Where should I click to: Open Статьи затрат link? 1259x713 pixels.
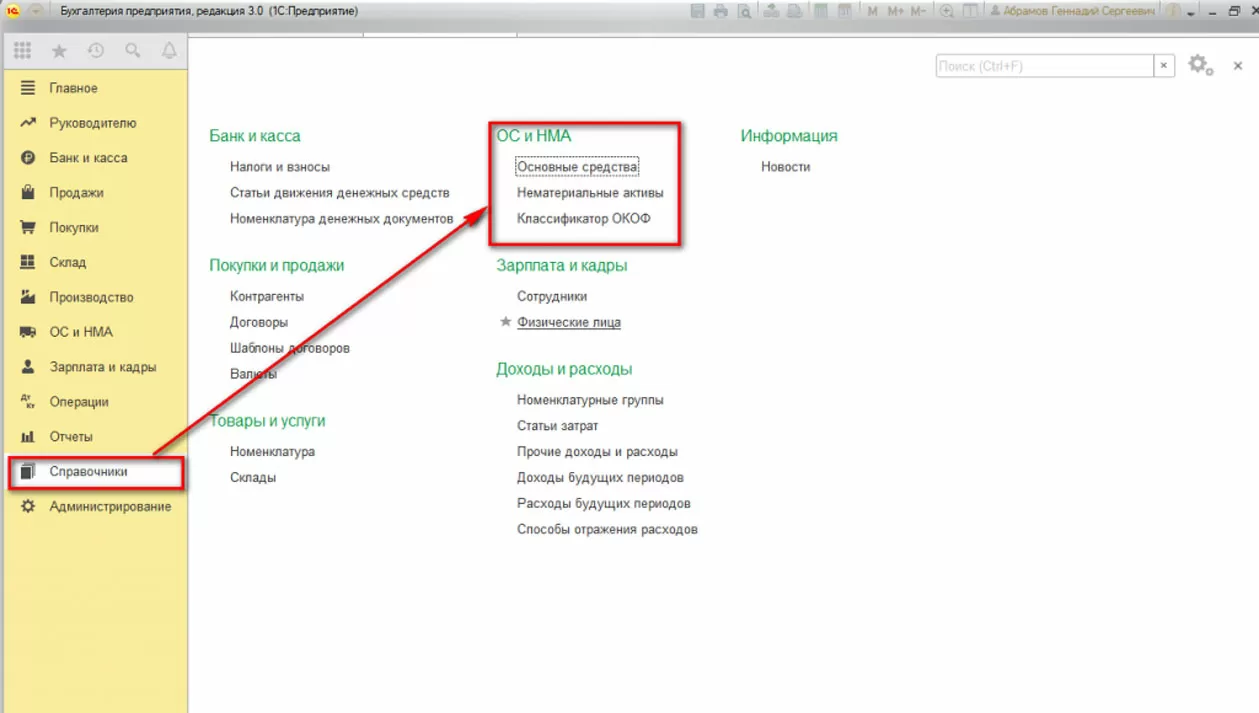(x=558, y=426)
